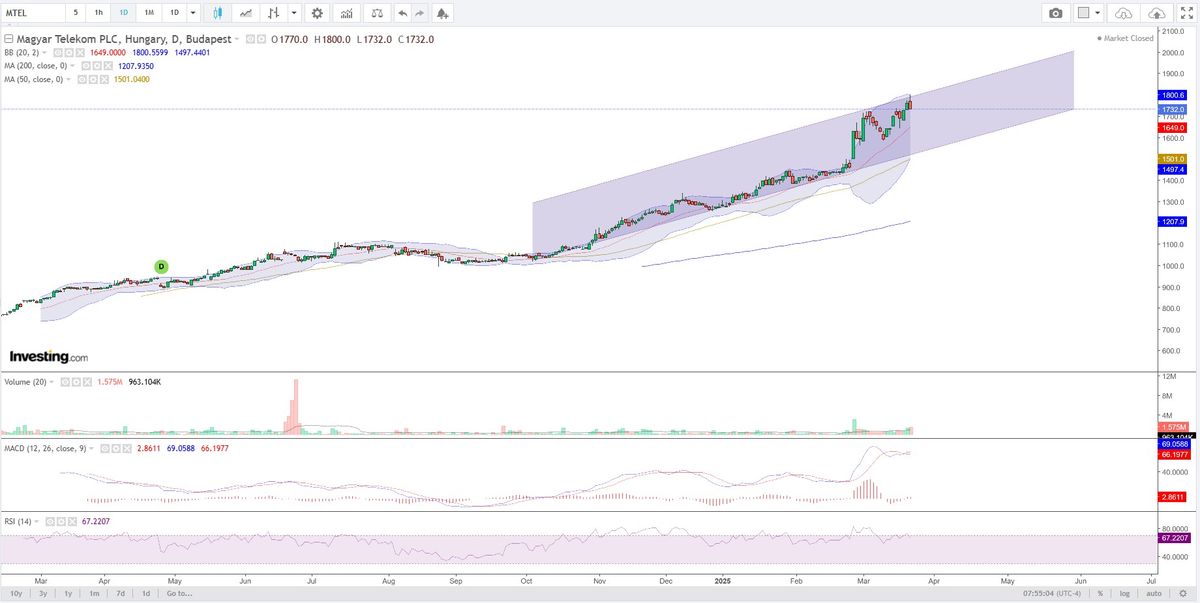
Task: Open settings for Volume (20) indicator
Action: click(76, 382)
